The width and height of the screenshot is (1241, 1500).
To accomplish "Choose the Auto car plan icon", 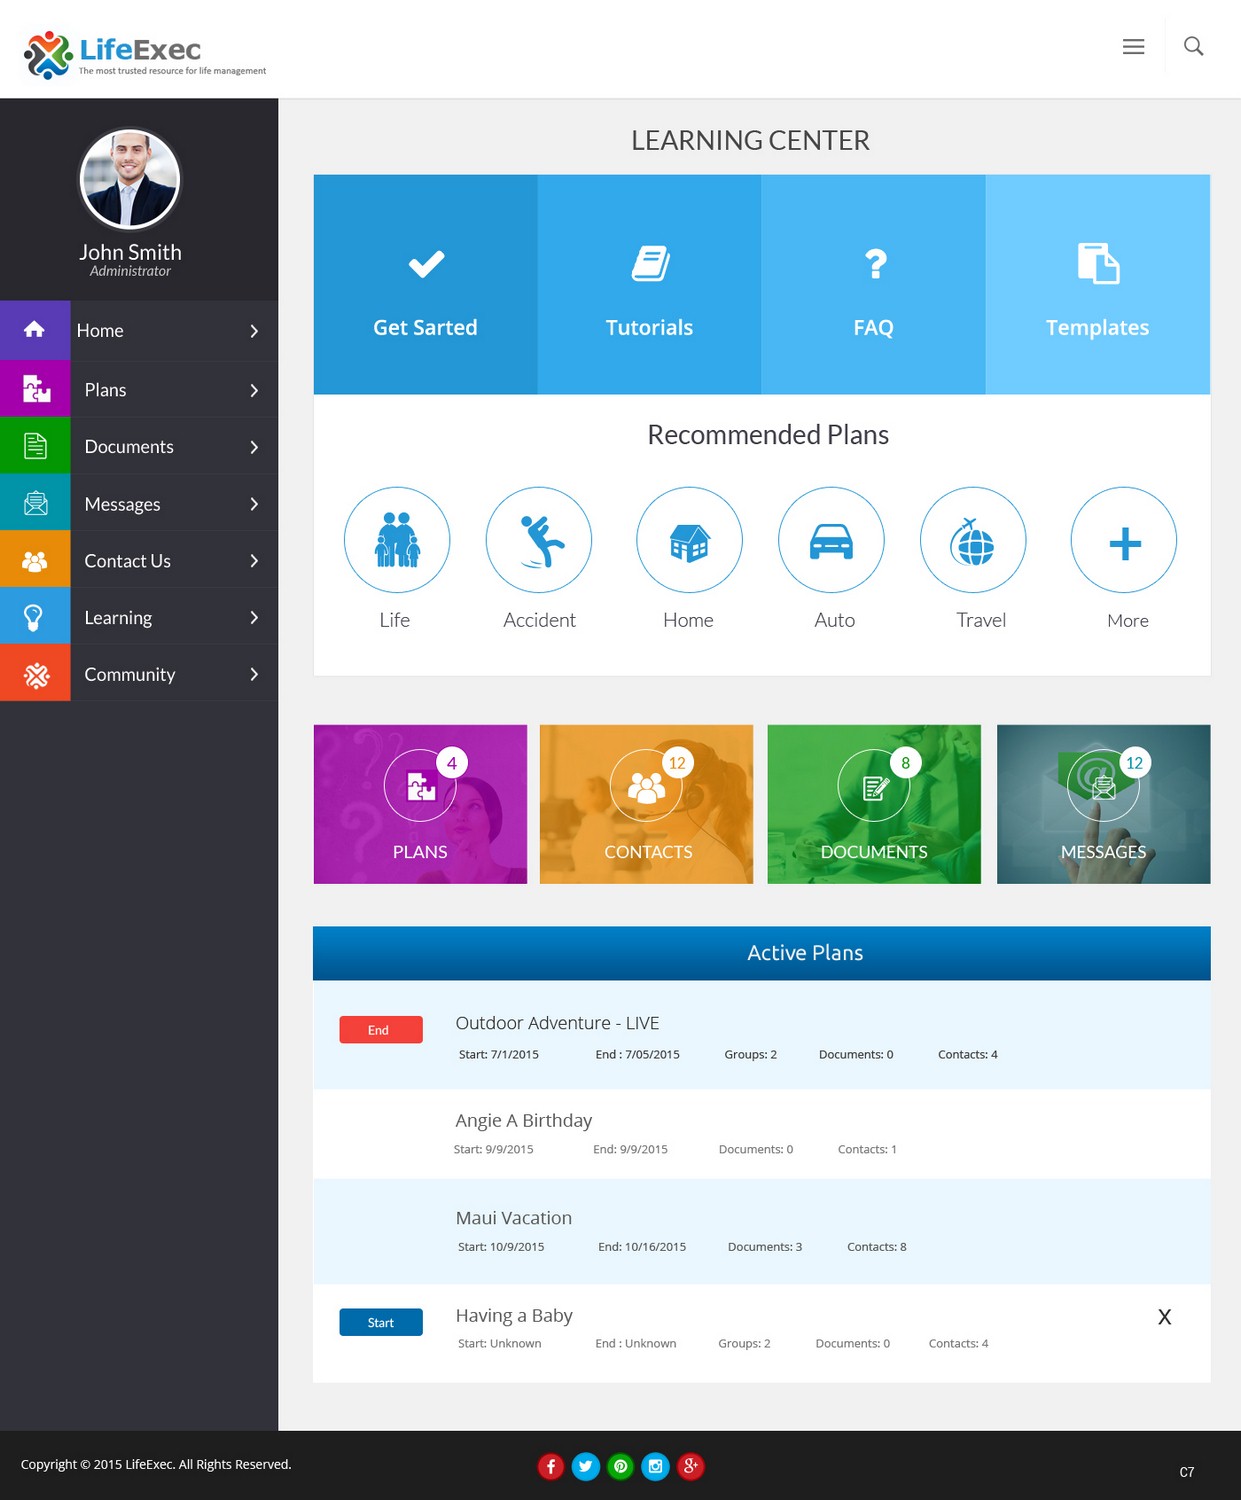I will pyautogui.click(x=831, y=540).
